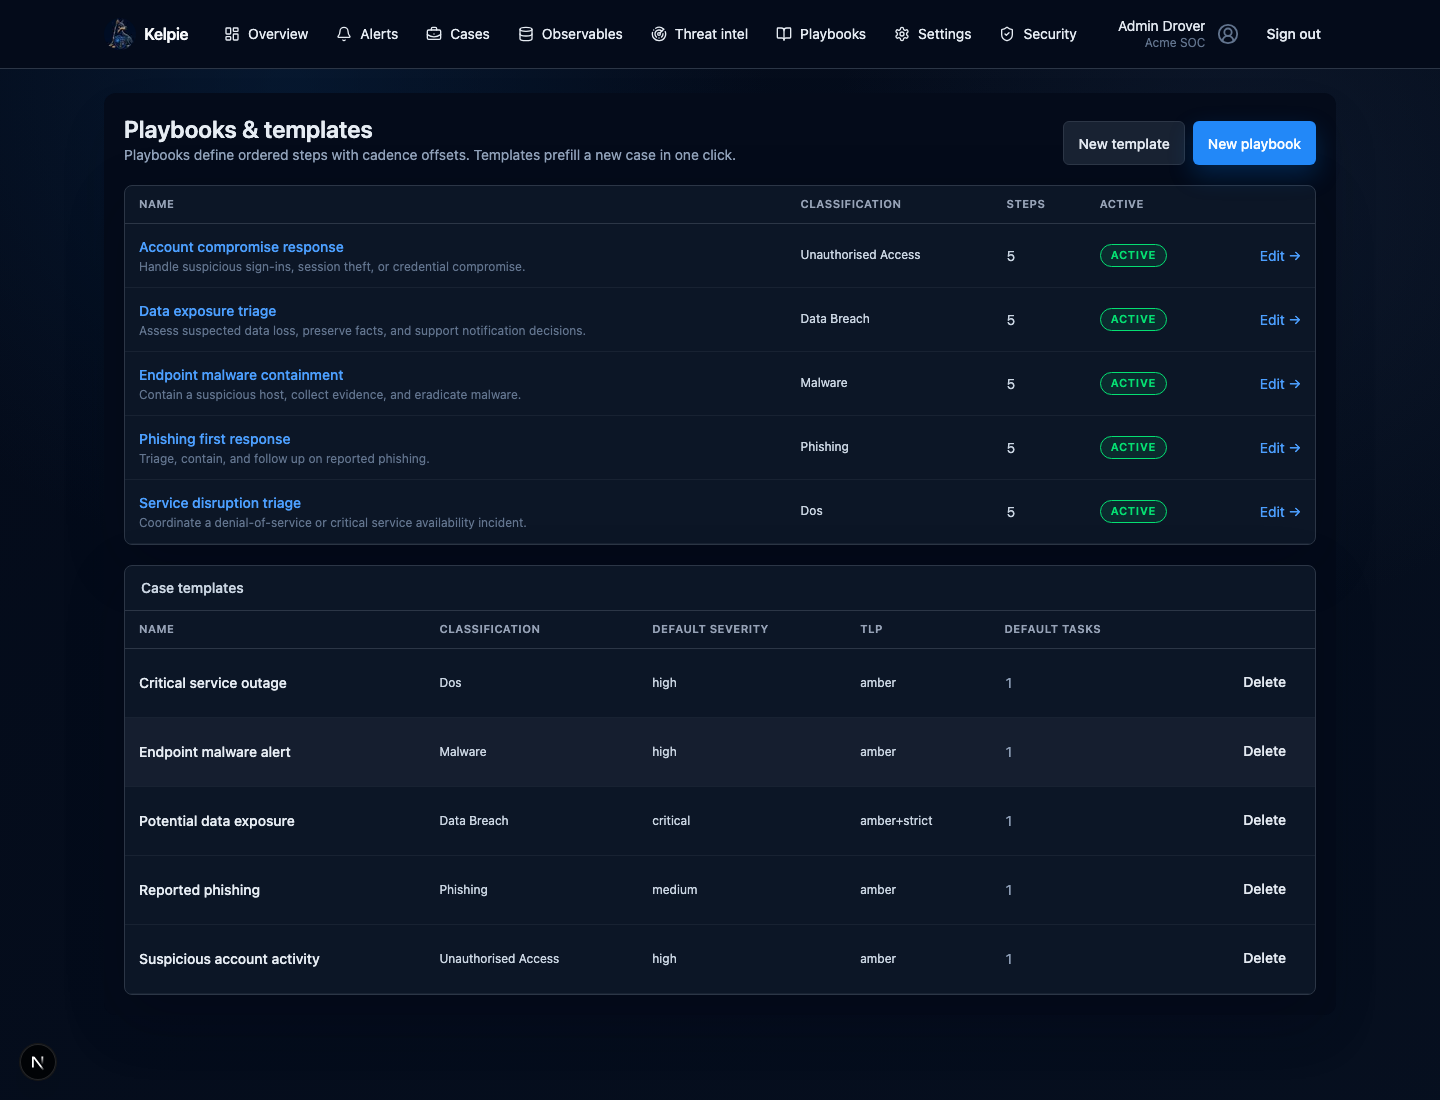Click the Playbooks book icon
1440x1100 pixels.
pyautogui.click(x=784, y=34)
